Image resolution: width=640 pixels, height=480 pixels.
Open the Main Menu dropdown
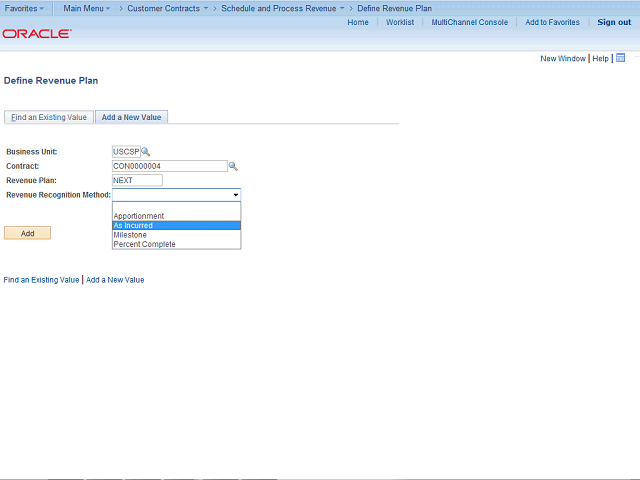coord(87,8)
